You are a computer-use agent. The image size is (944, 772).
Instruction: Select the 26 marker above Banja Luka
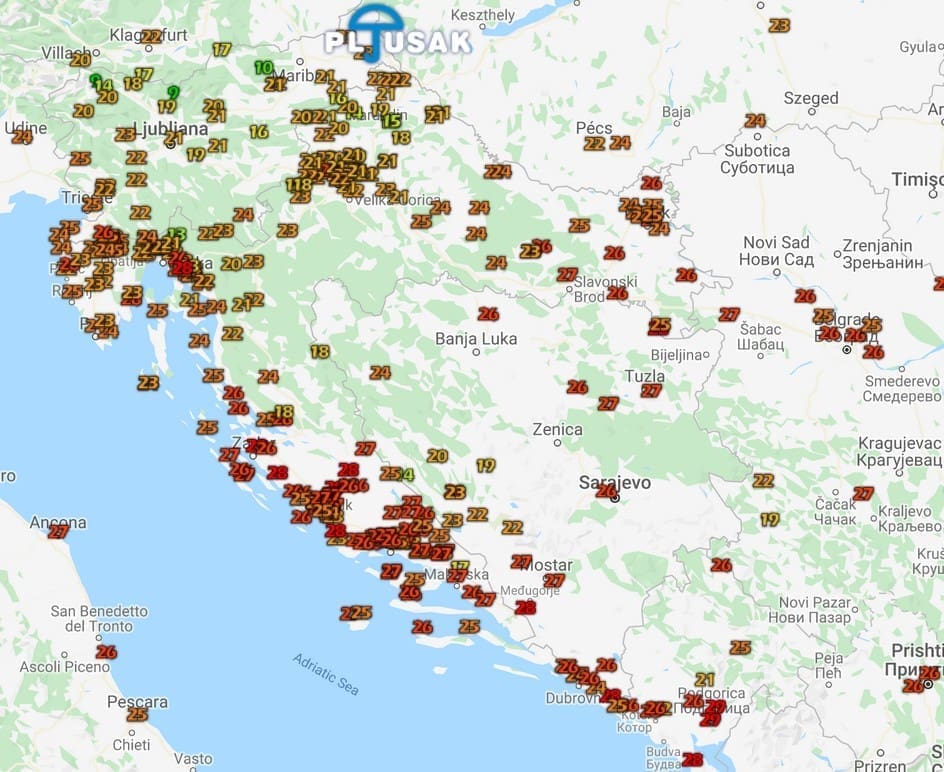(488, 314)
